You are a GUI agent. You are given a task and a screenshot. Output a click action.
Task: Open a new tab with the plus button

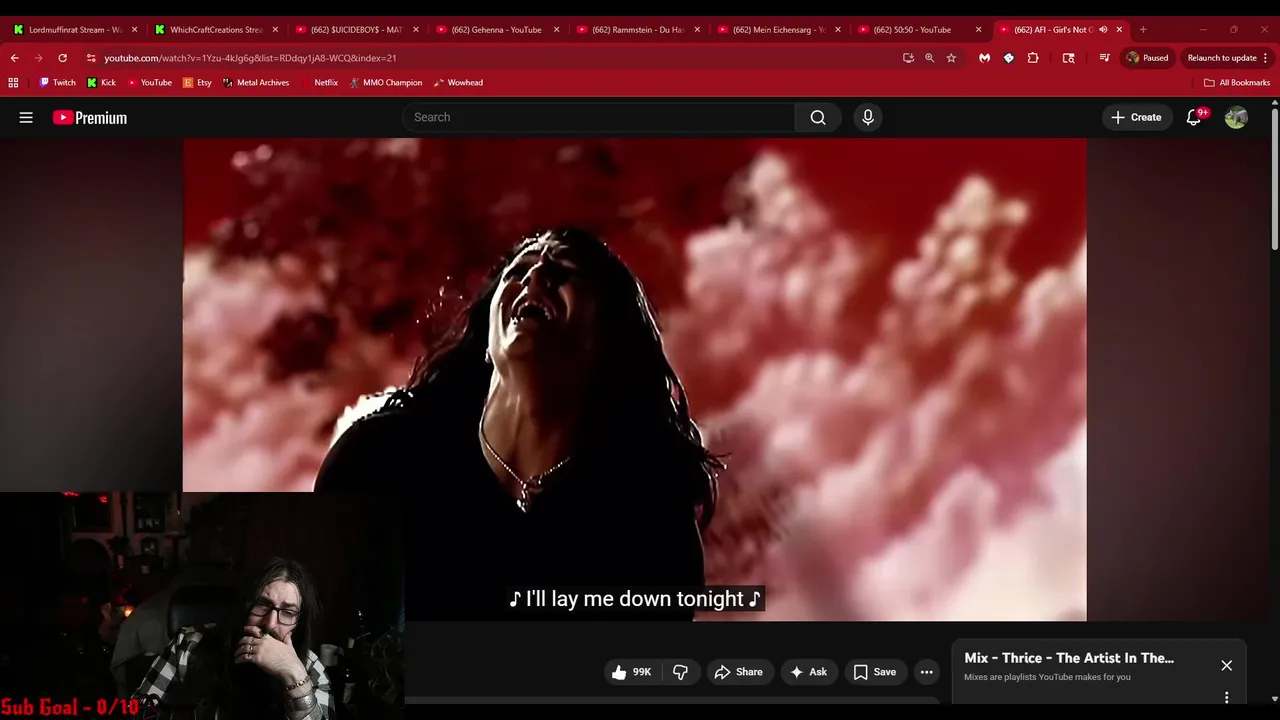(x=1143, y=30)
